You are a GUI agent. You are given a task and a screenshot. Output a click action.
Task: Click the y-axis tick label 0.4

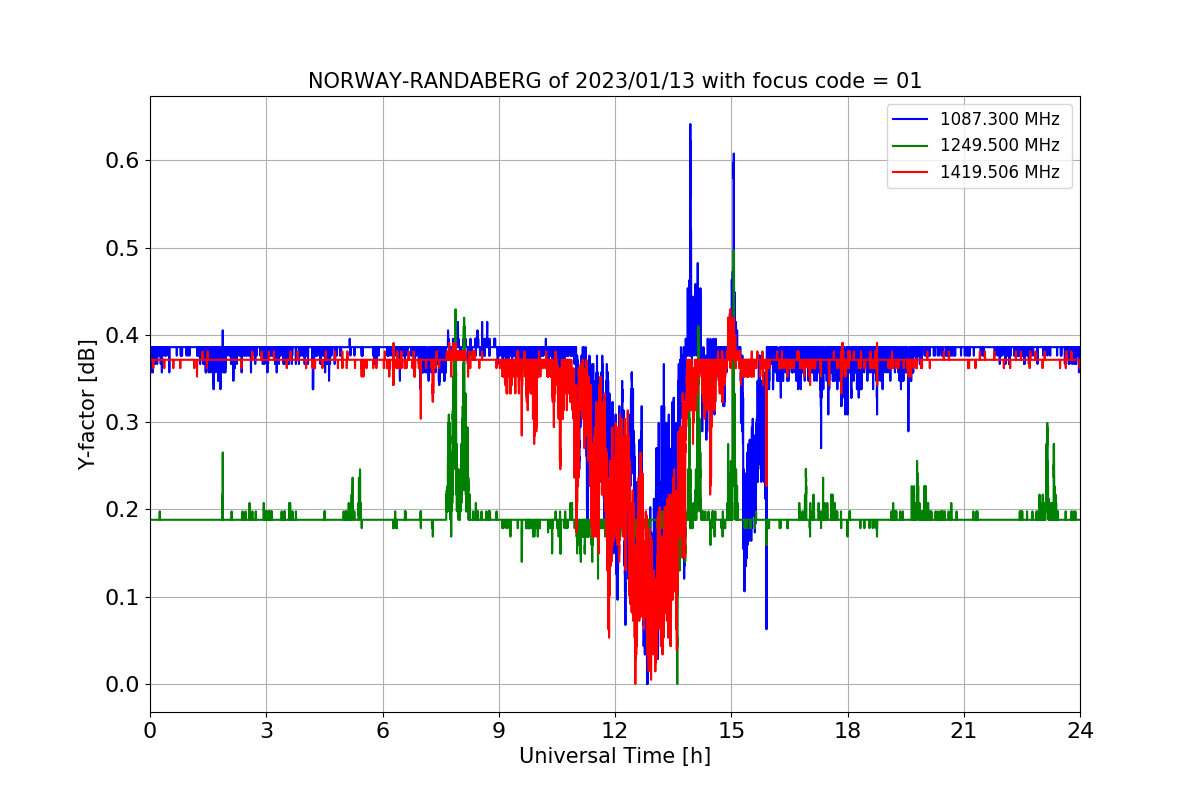click(x=122, y=336)
